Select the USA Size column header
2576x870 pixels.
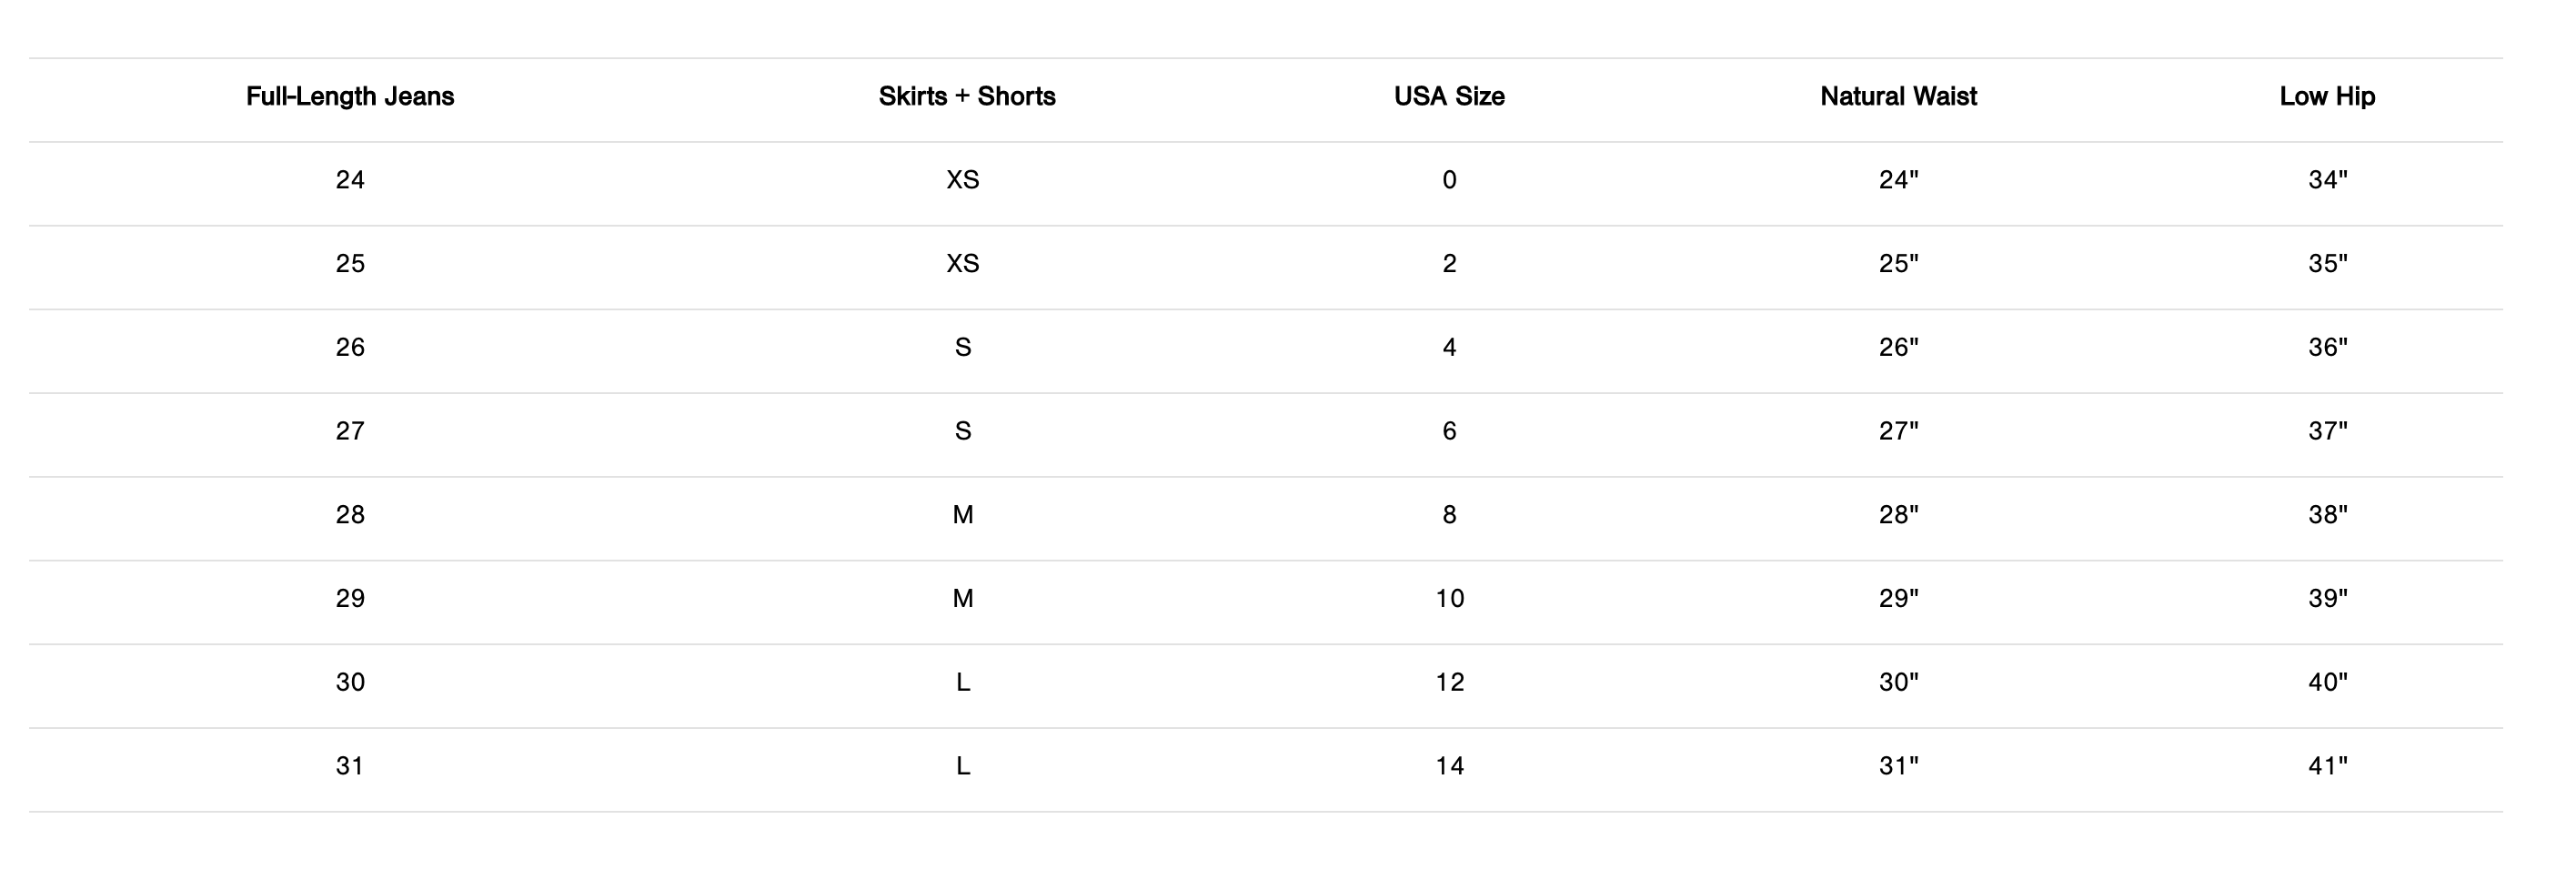point(1448,96)
